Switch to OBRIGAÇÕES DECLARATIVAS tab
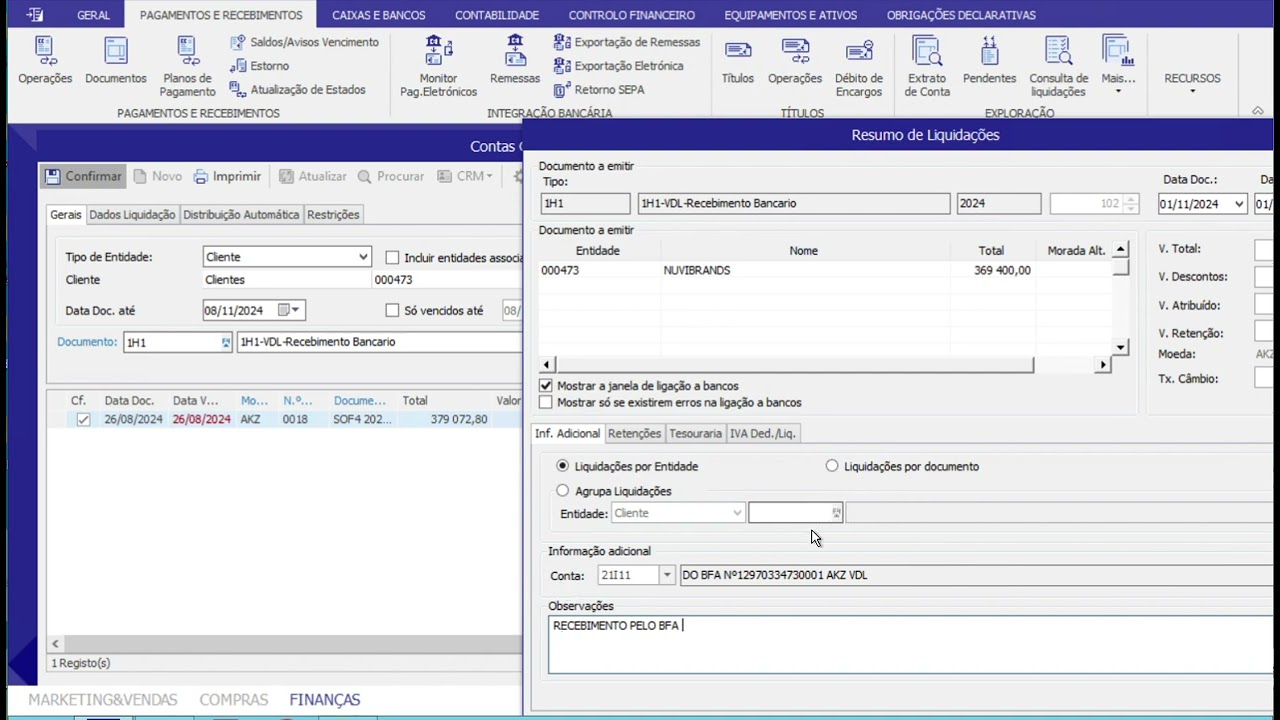Viewport: 1280px width, 720px height. (961, 15)
